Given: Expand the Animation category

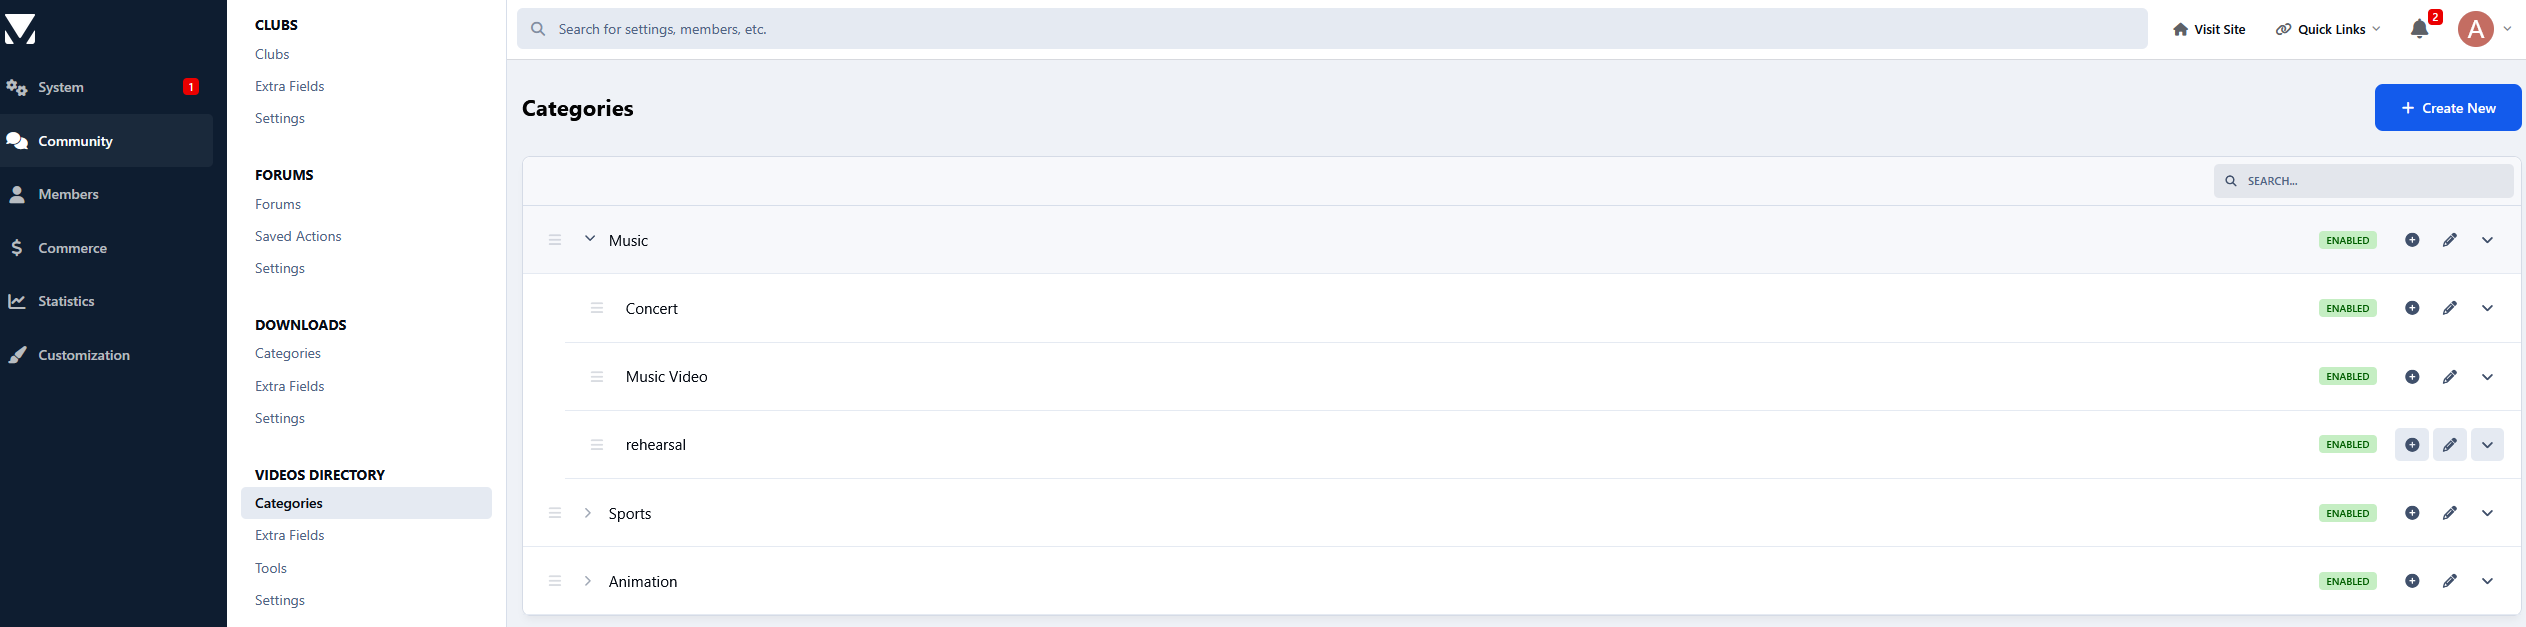Looking at the screenshot, I should (x=588, y=581).
